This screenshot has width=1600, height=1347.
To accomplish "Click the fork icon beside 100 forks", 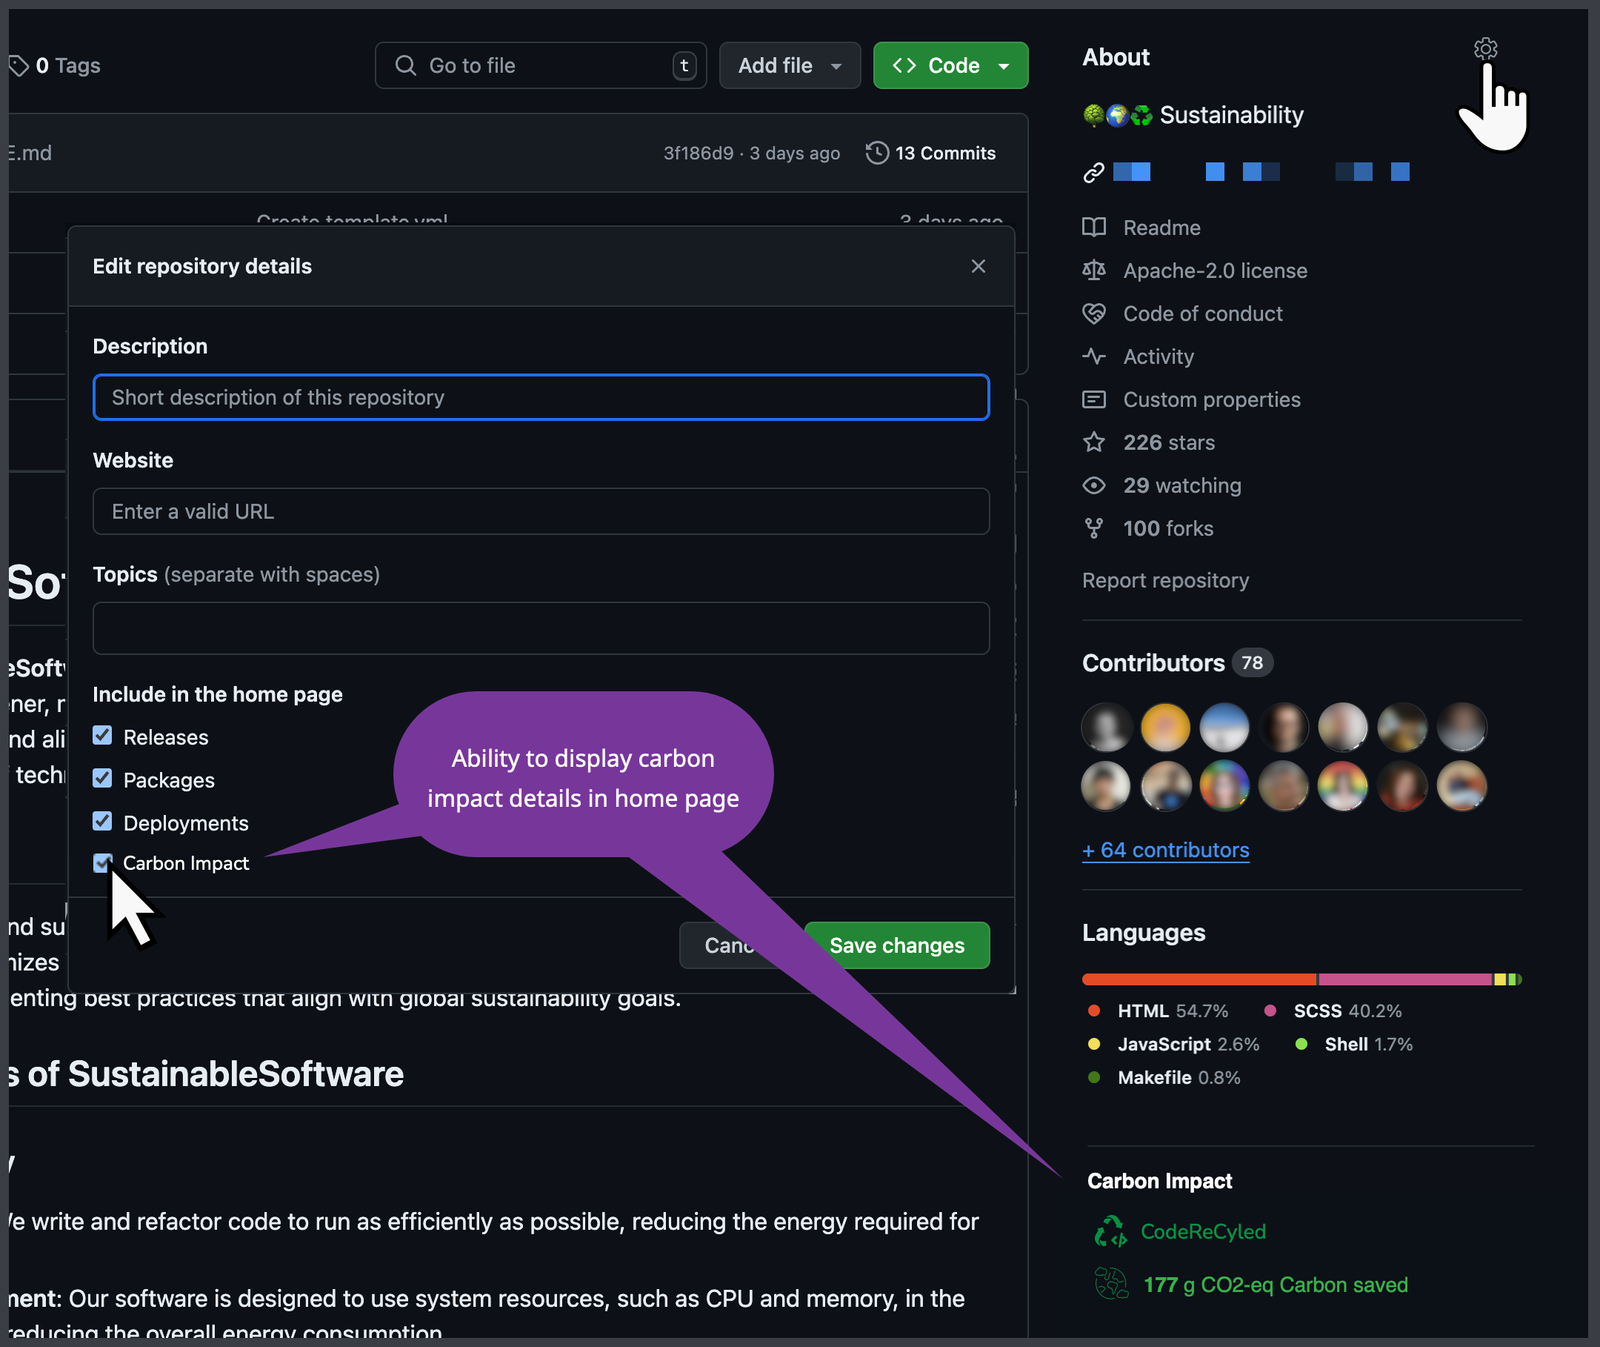I will coord(1095,528).
